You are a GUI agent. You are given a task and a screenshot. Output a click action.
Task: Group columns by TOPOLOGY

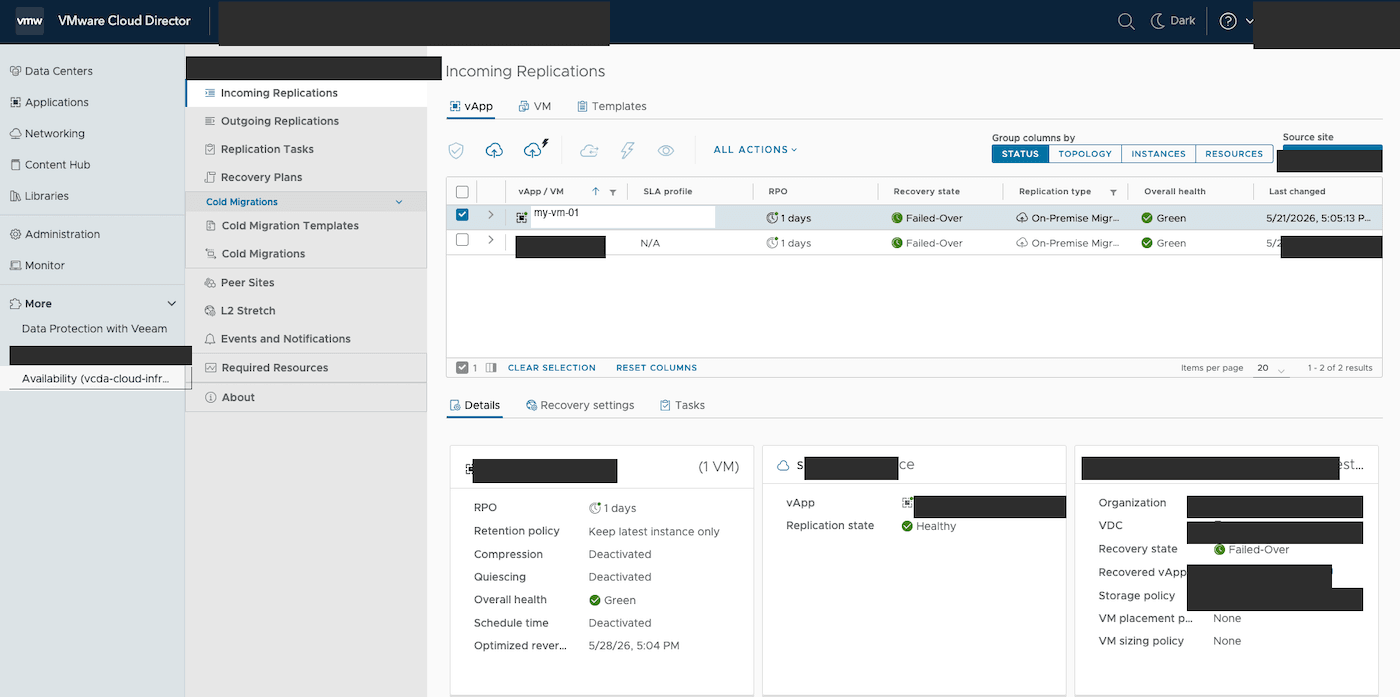1085,154
